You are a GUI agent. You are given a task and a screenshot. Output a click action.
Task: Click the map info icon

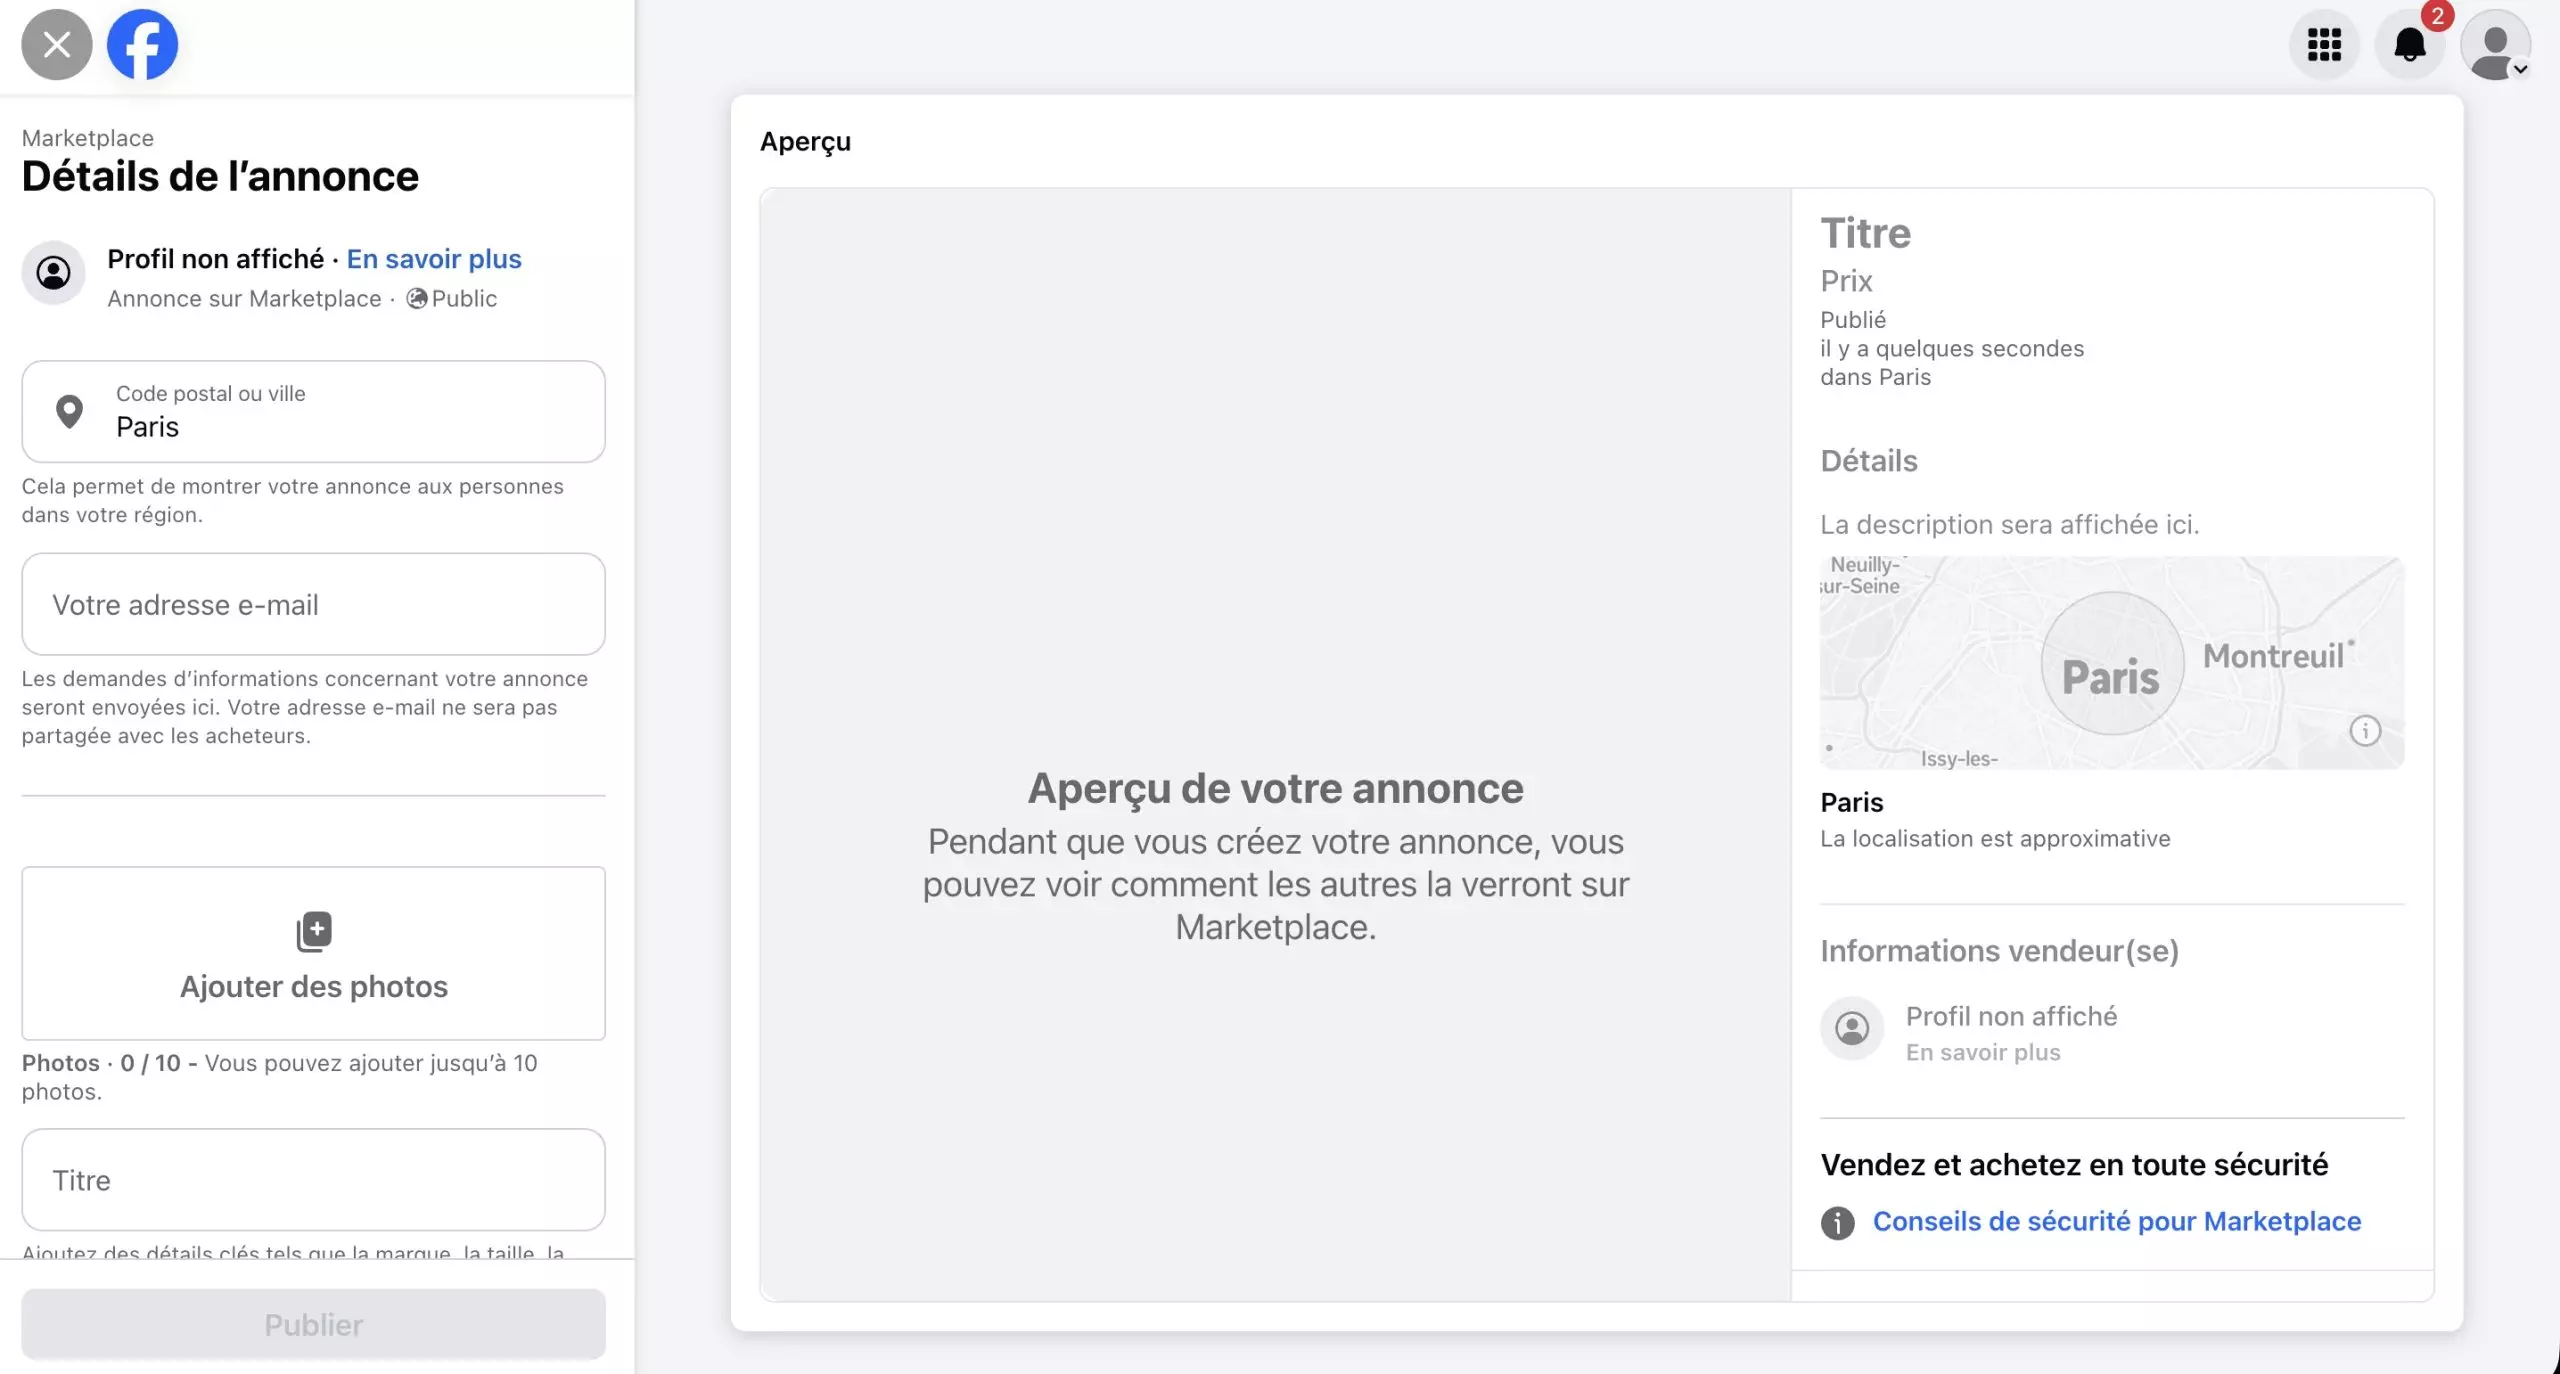coord(2364,731)
